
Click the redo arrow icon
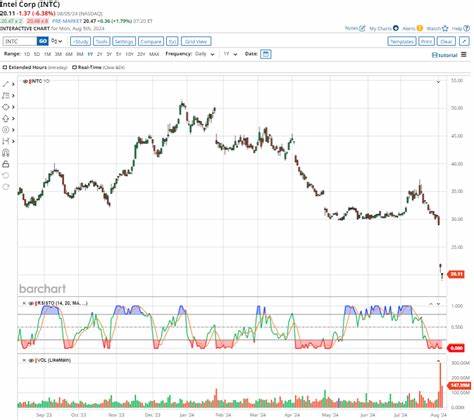(x=6, y=187)
